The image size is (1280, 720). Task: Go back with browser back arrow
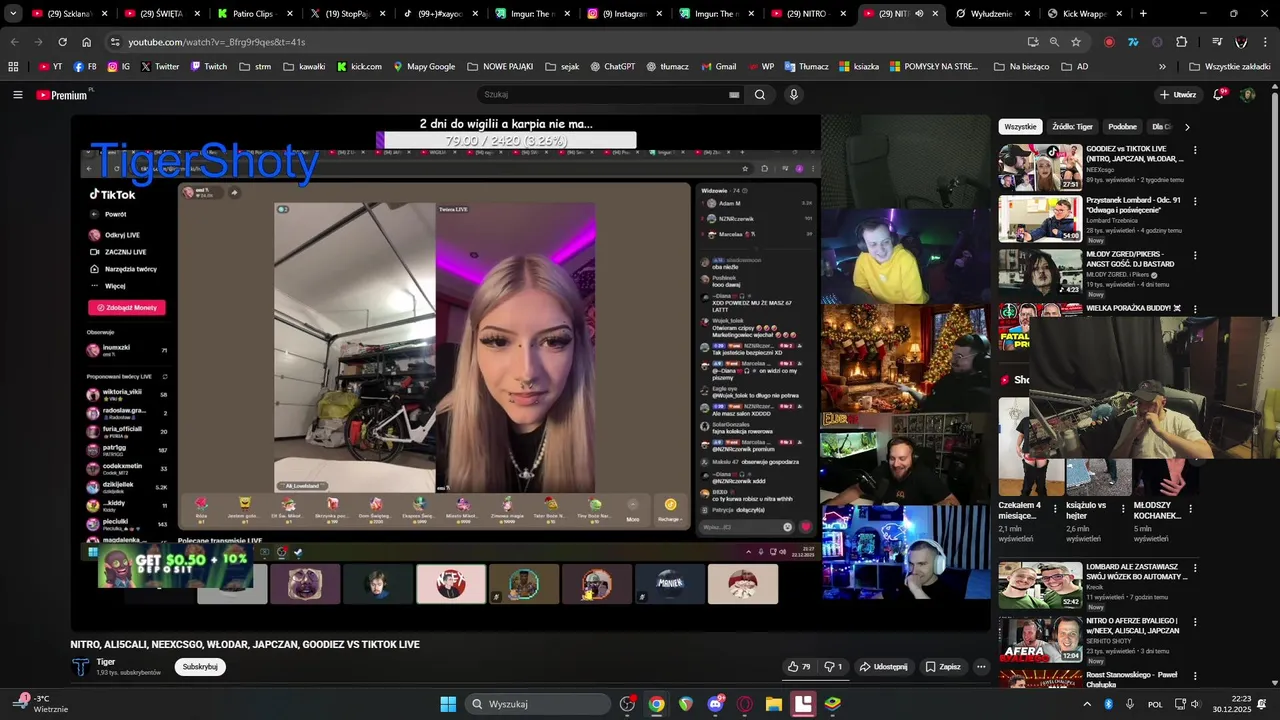pos(14,42)
